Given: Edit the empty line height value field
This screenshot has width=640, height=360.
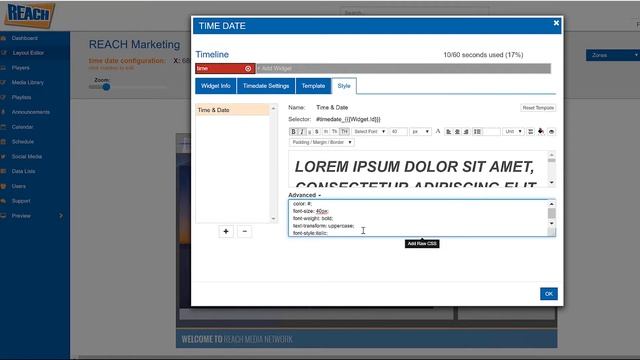Looking at the screenshot, I should pos(491,131).
